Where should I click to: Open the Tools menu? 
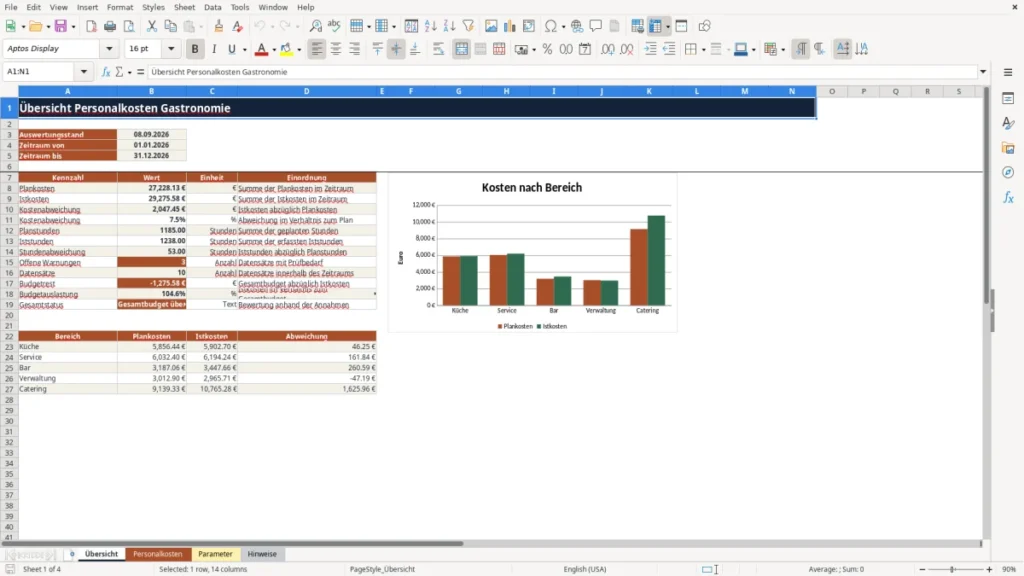coord(240,7)
